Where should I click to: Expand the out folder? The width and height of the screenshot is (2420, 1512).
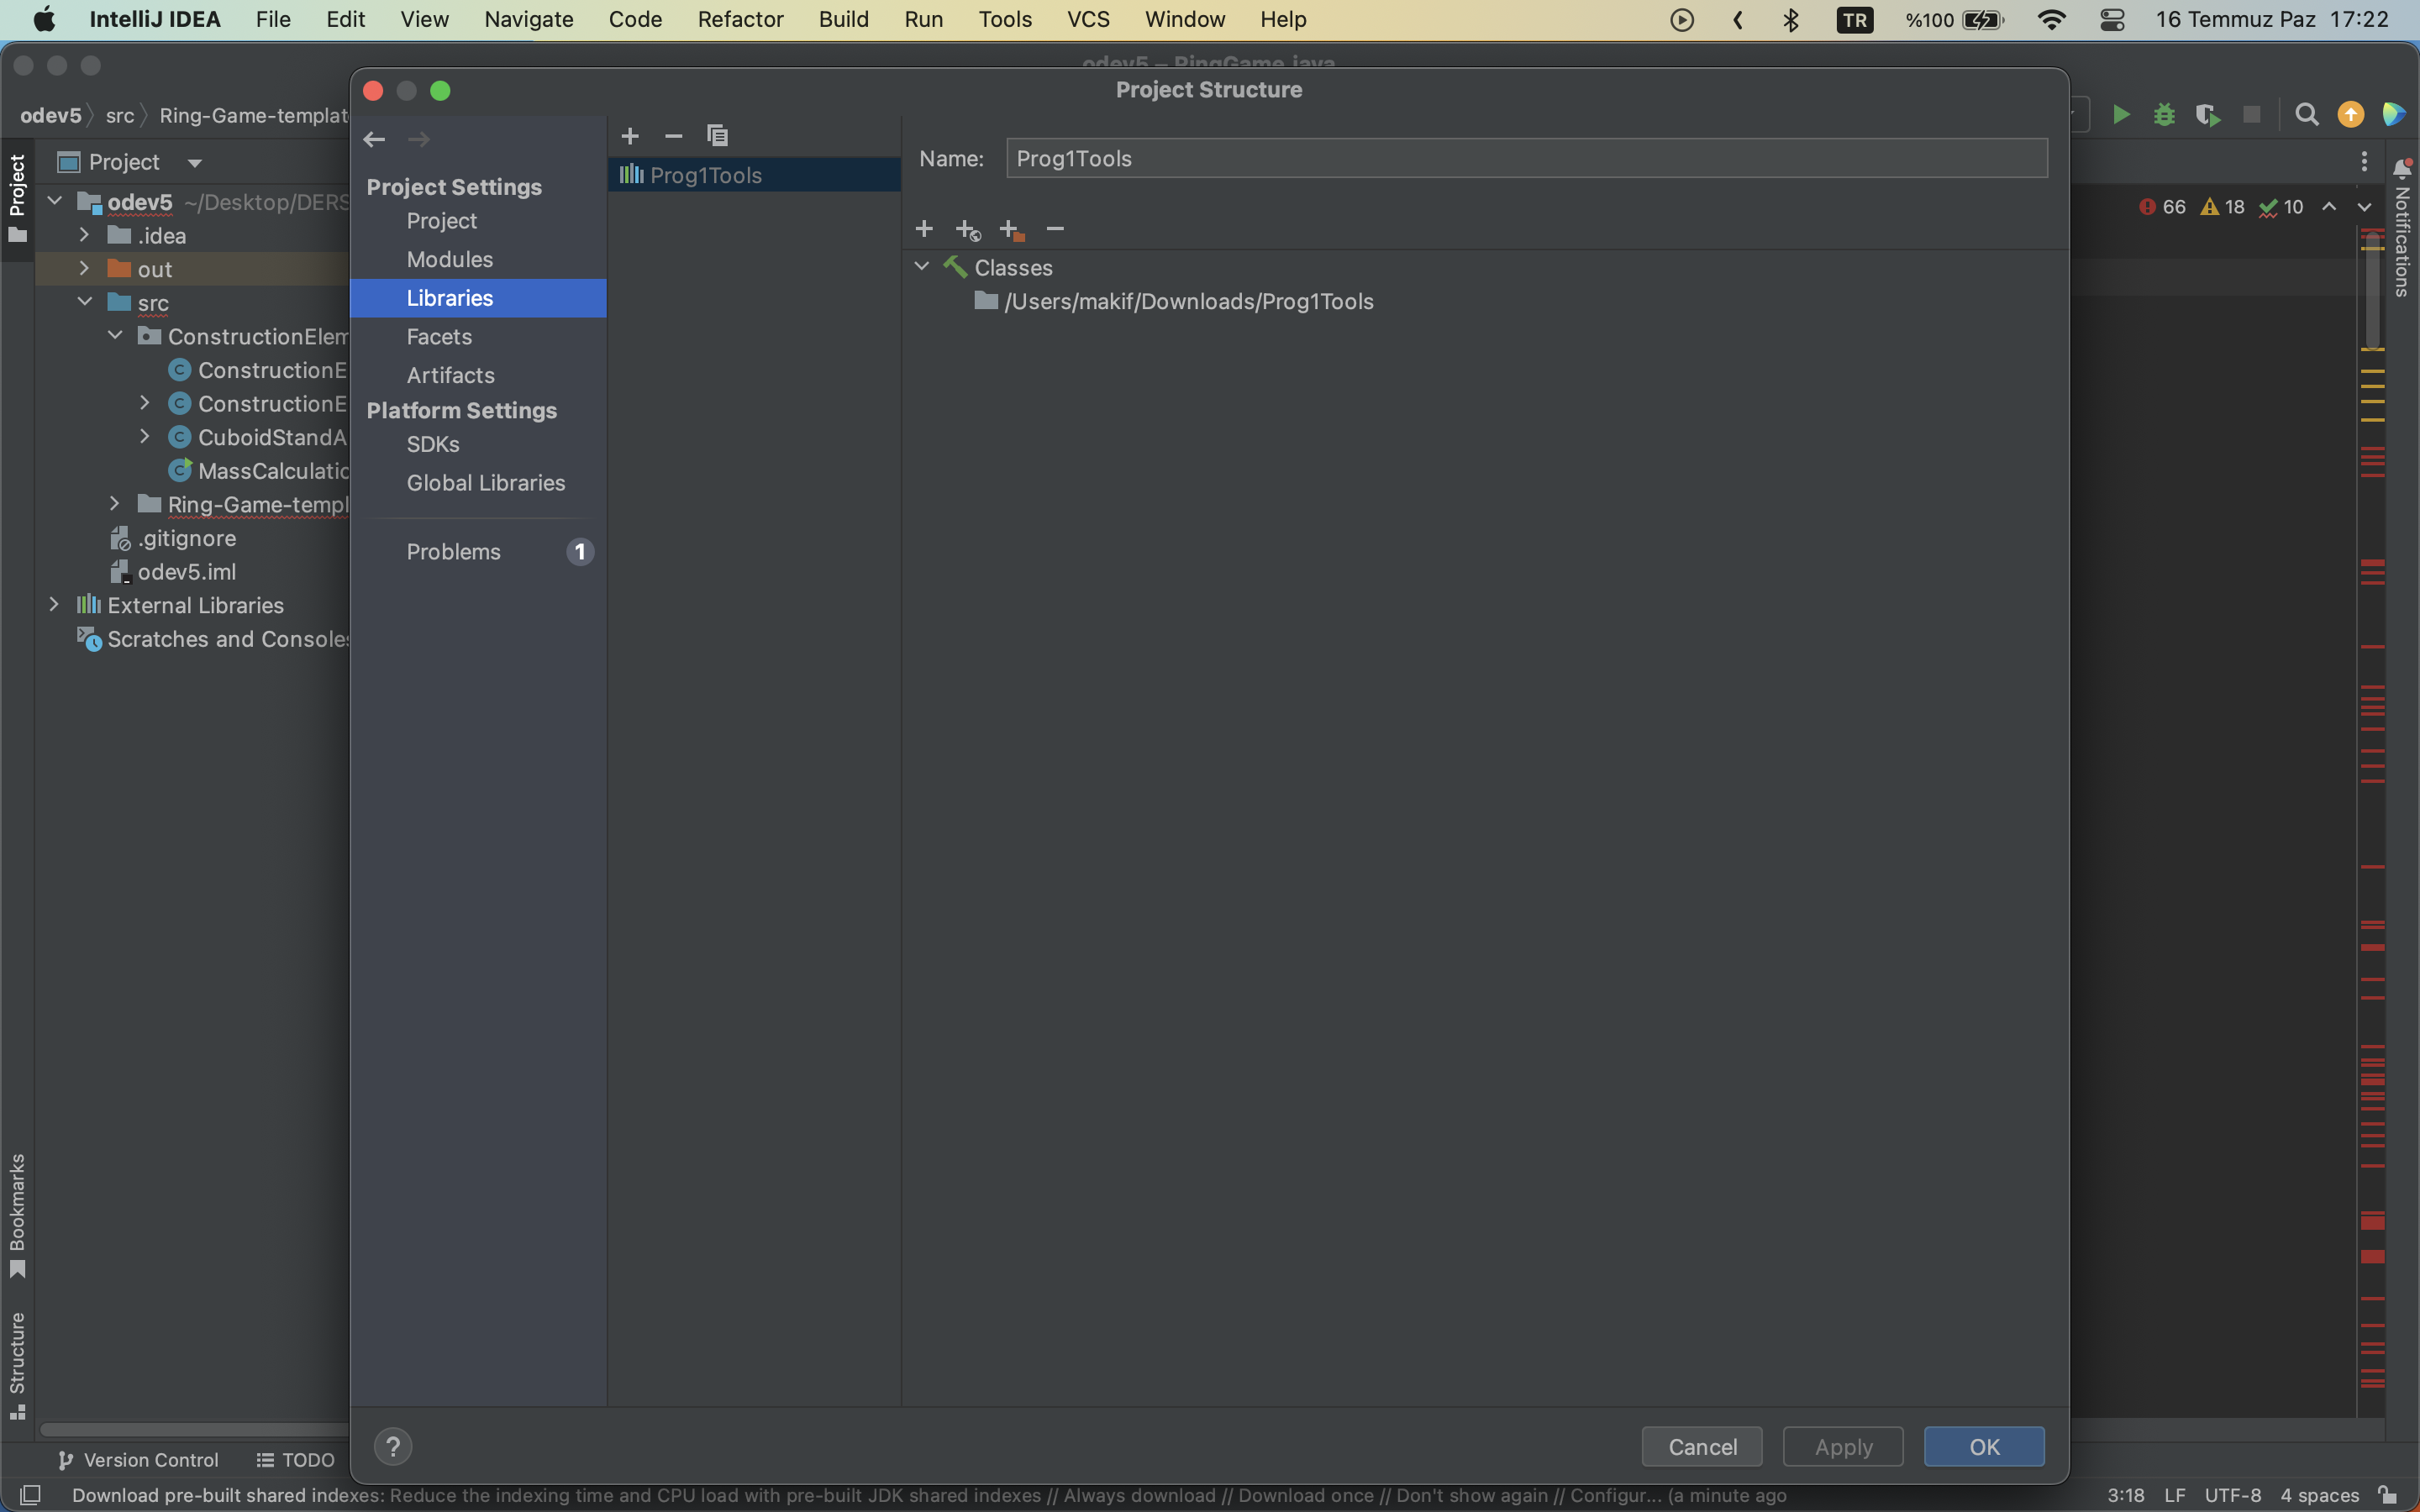click(85, 269)
